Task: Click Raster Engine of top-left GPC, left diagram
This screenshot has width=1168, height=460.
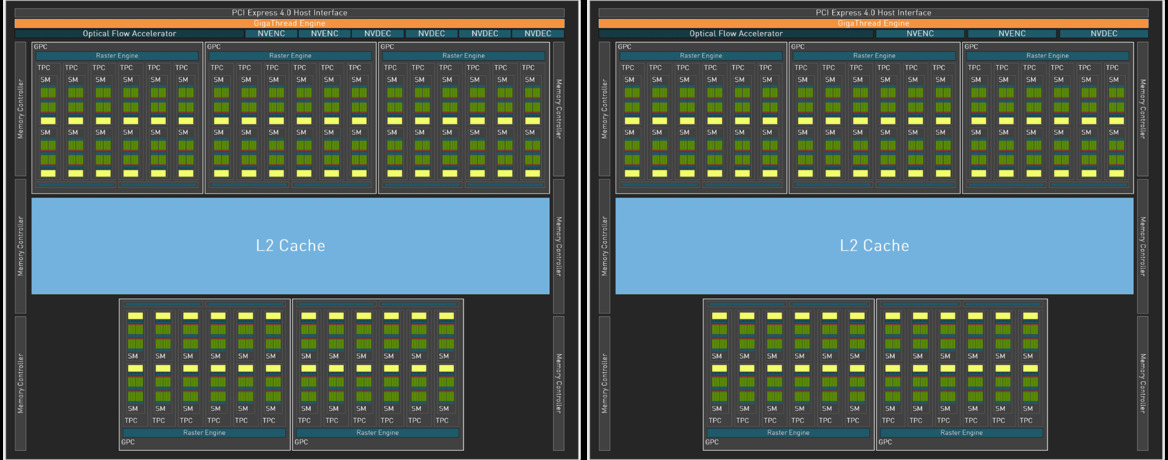Action: pyautogui.click(x=117, y=56)
